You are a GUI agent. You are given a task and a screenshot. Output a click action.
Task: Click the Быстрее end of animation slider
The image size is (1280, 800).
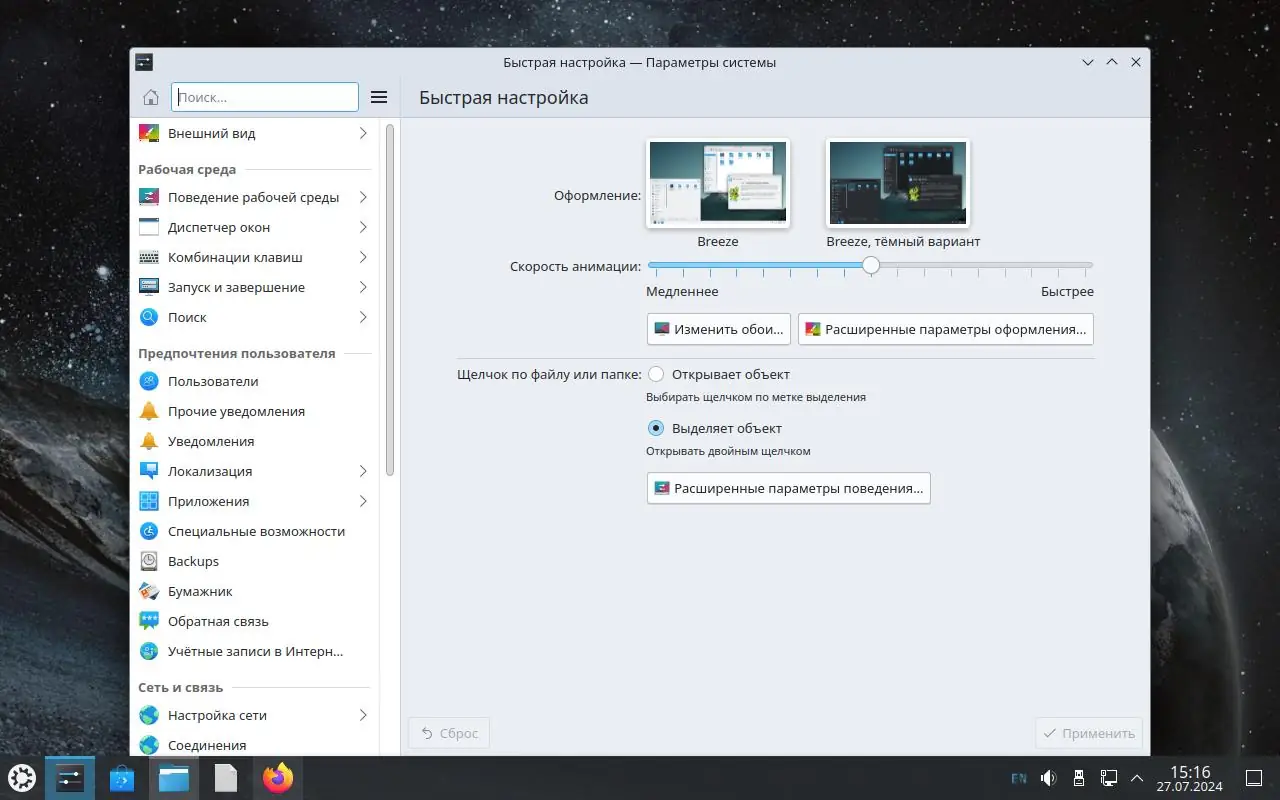(1067, 292)
